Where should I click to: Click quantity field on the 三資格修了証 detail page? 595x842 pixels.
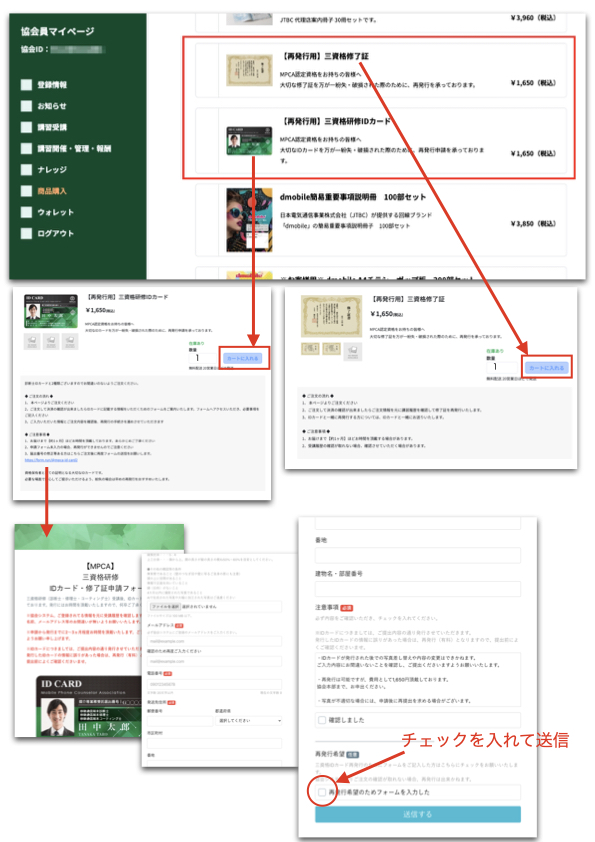[502, 367]
